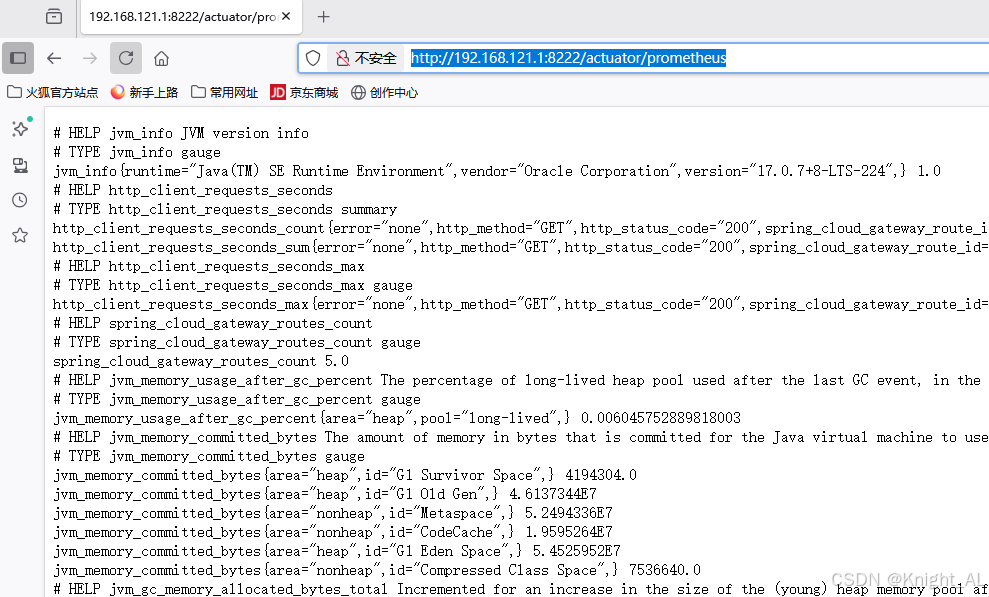The width and height of the screenshot is (989, 597).
Task: Go forward to next page
Action: pyautogui.click(x=90, y=59)
